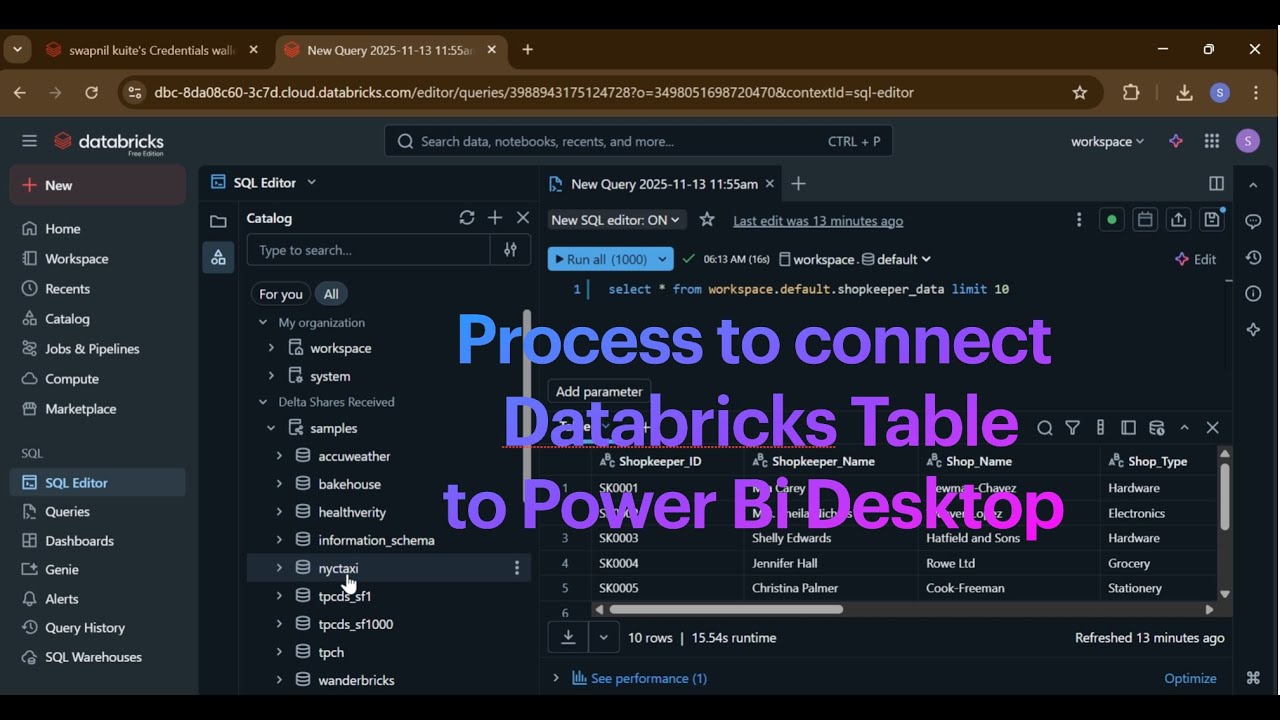This screenshot has height=720, width=1280.
Task: Click the New button
Action: [x=97, y=185]
